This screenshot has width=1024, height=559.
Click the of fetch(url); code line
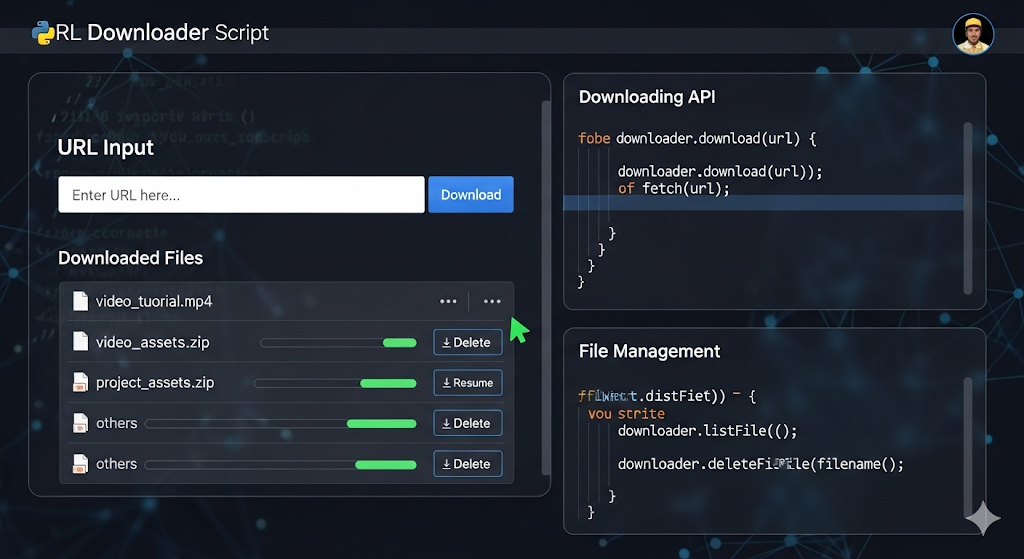(673, 189)
